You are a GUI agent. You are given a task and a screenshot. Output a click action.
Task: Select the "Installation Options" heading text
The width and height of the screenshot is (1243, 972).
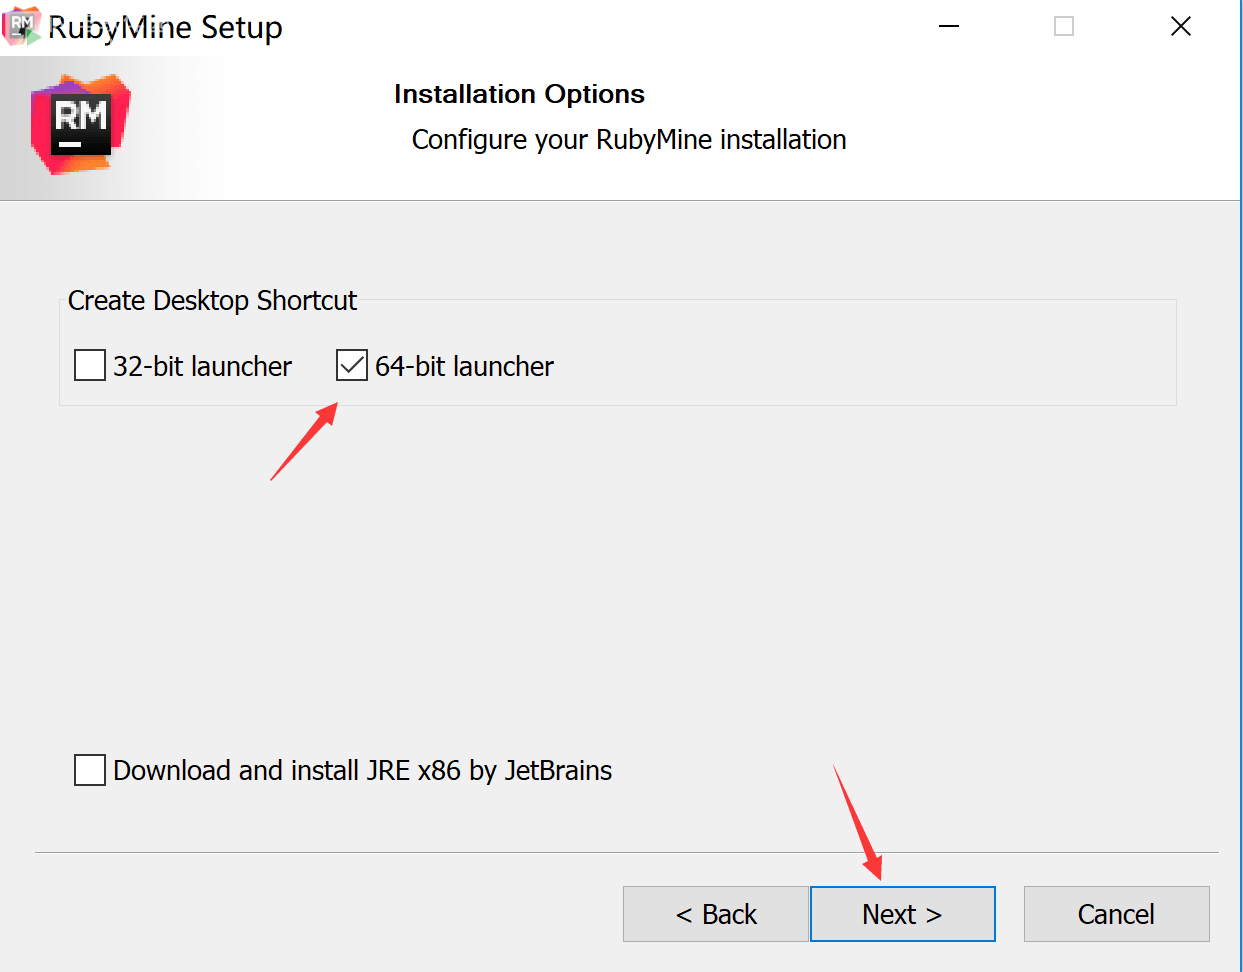click(519, 94)
